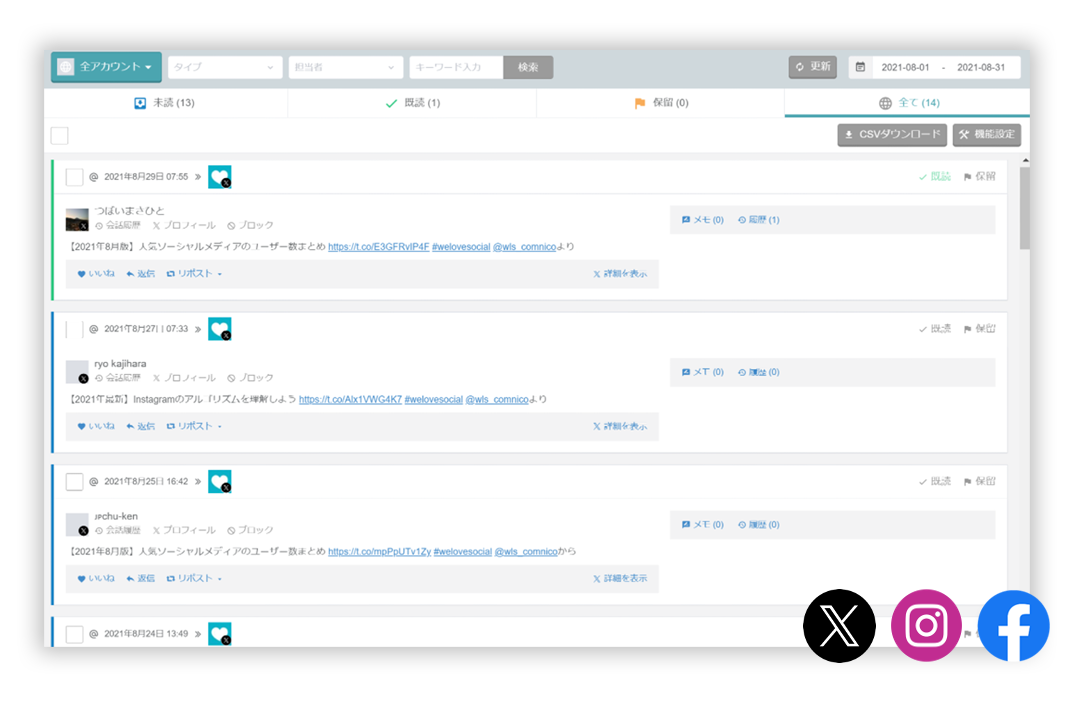This screenshot has height=710, width=1085.
Task: Click the heart account icon on 07:55 post
Action: 220,176
